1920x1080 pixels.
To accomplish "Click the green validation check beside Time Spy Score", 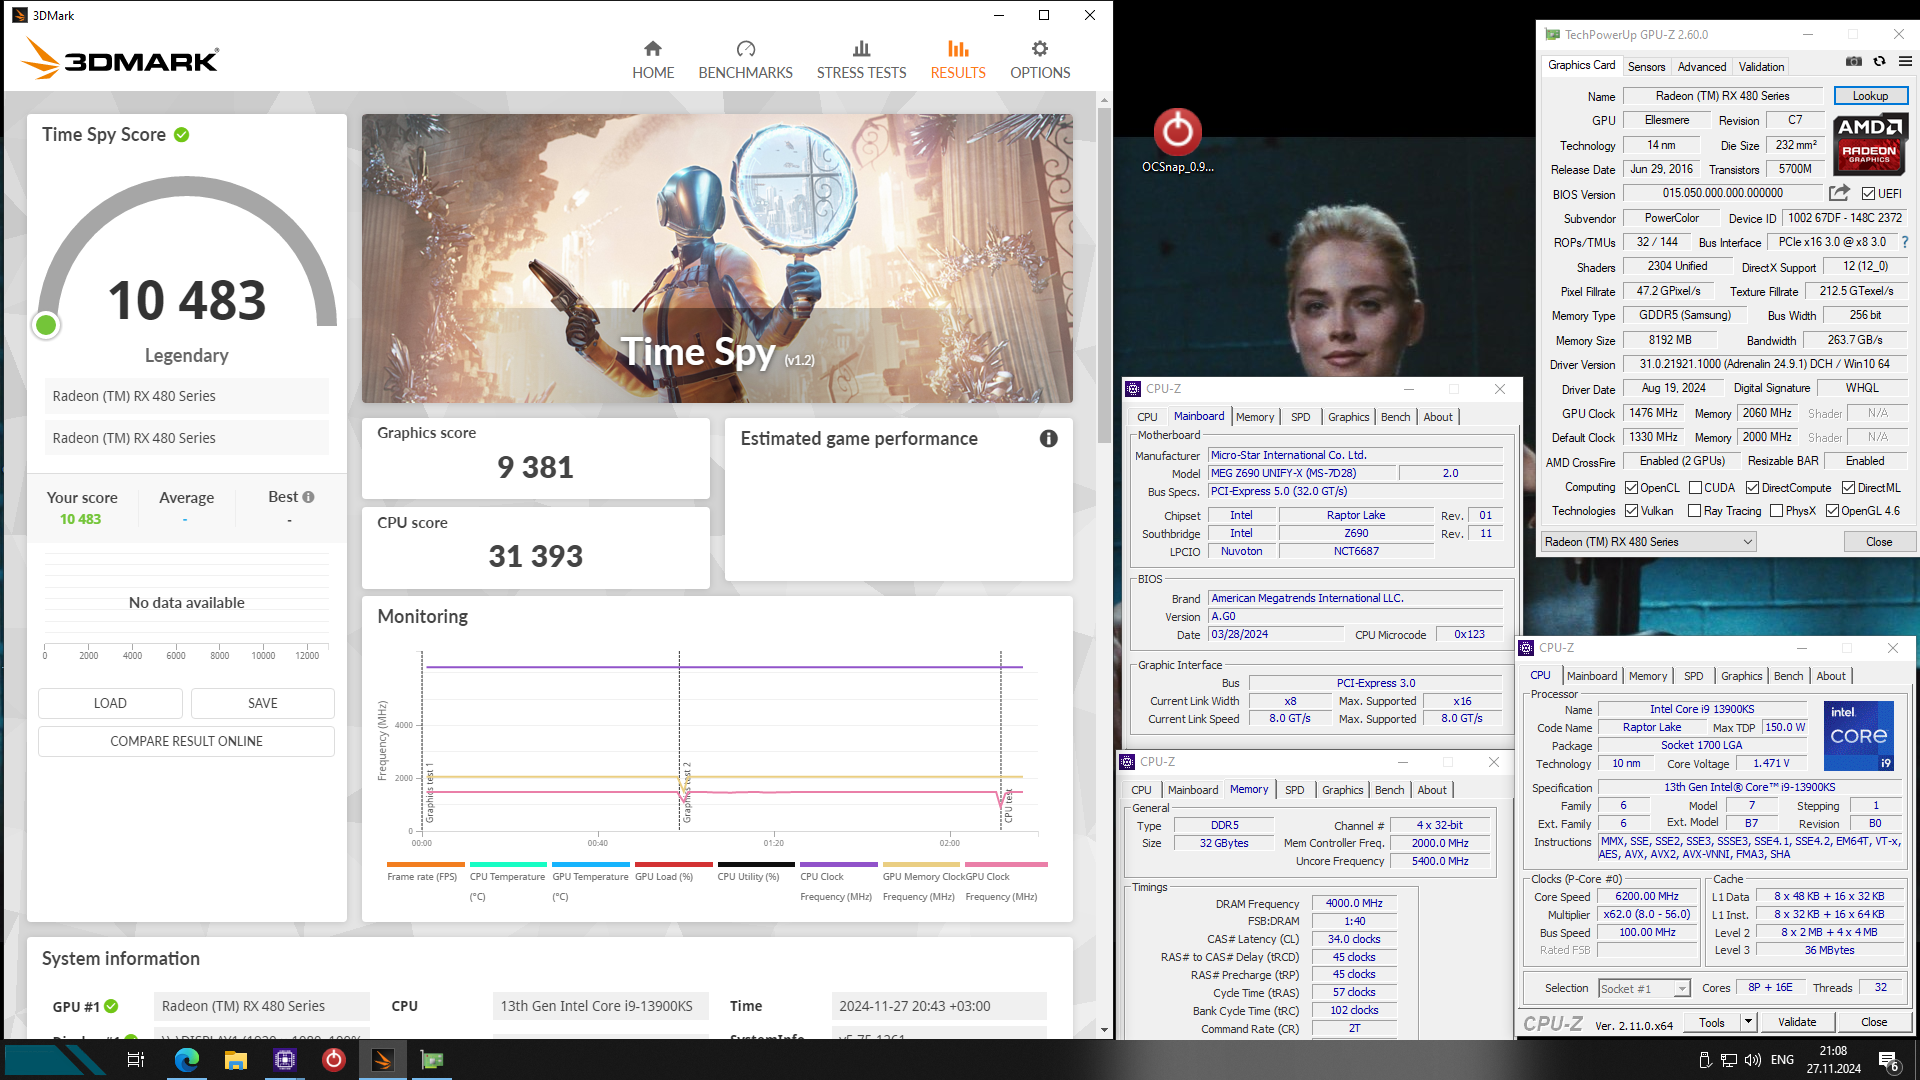I will tap(182, 135).
